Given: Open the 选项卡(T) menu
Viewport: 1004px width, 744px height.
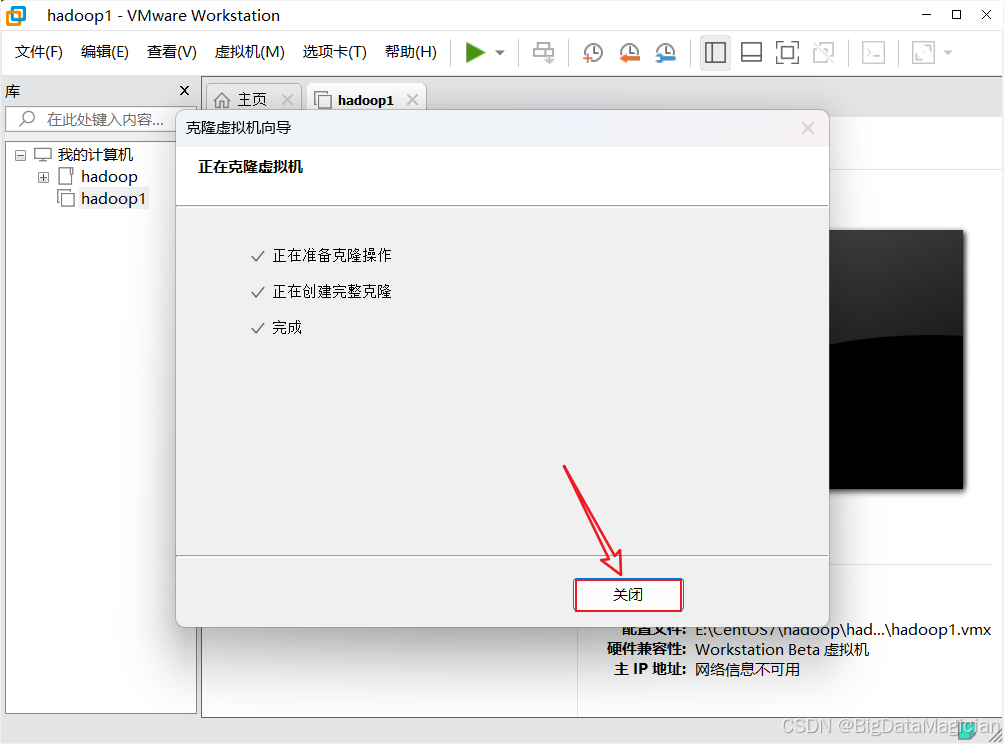Looking at the screenshot, I should point(334,52).
